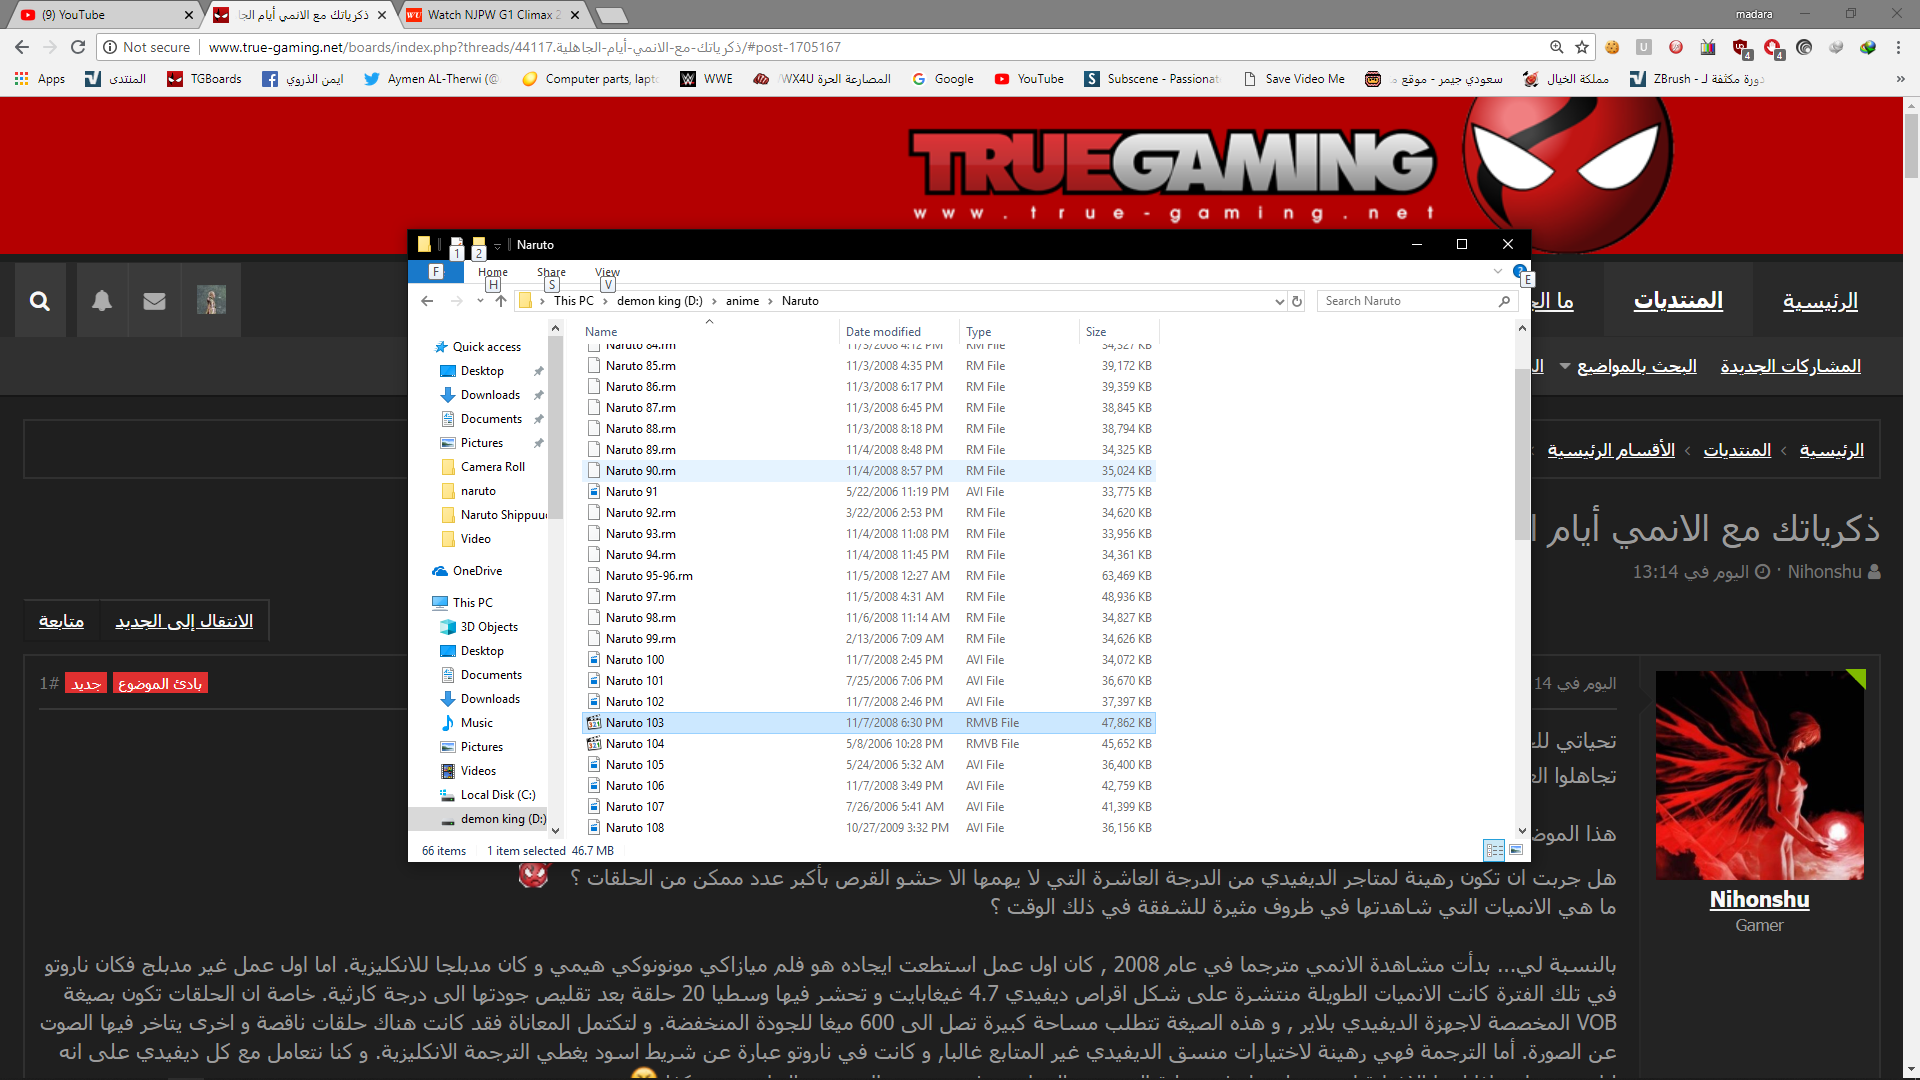Go up one folder level in Explorer

(501, 301)
